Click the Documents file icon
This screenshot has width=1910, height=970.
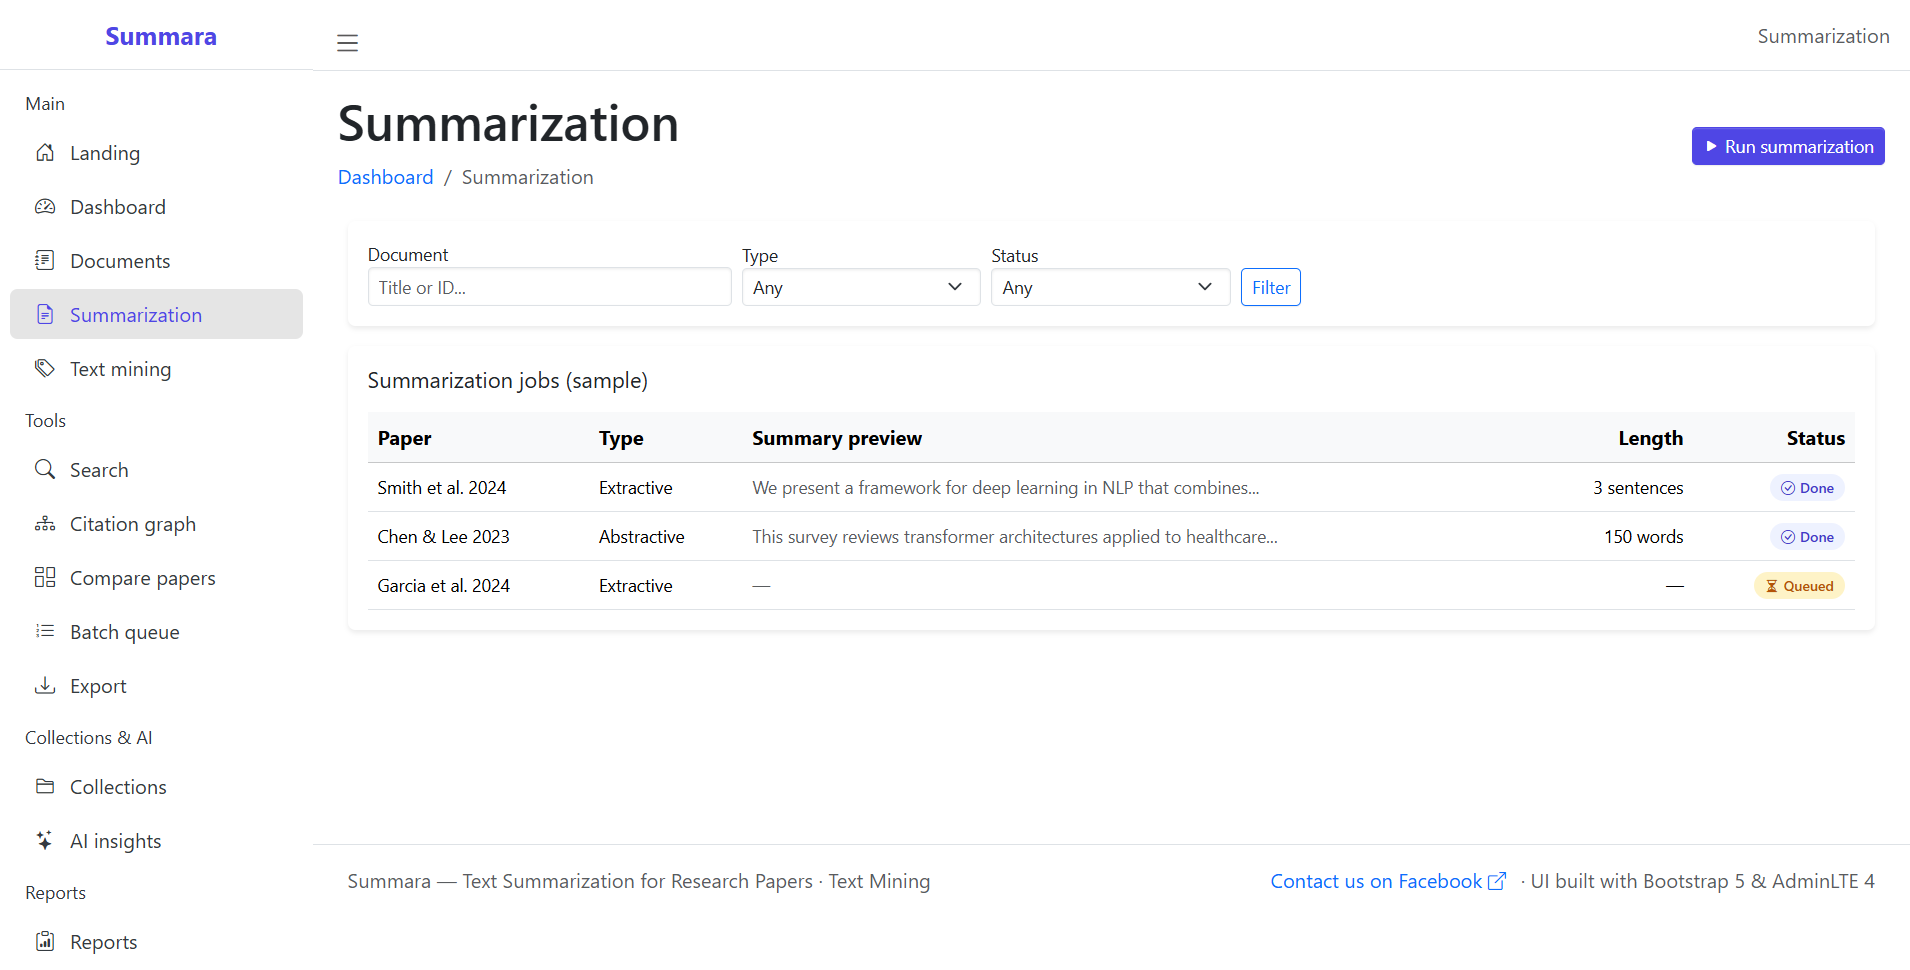[45, 260]
